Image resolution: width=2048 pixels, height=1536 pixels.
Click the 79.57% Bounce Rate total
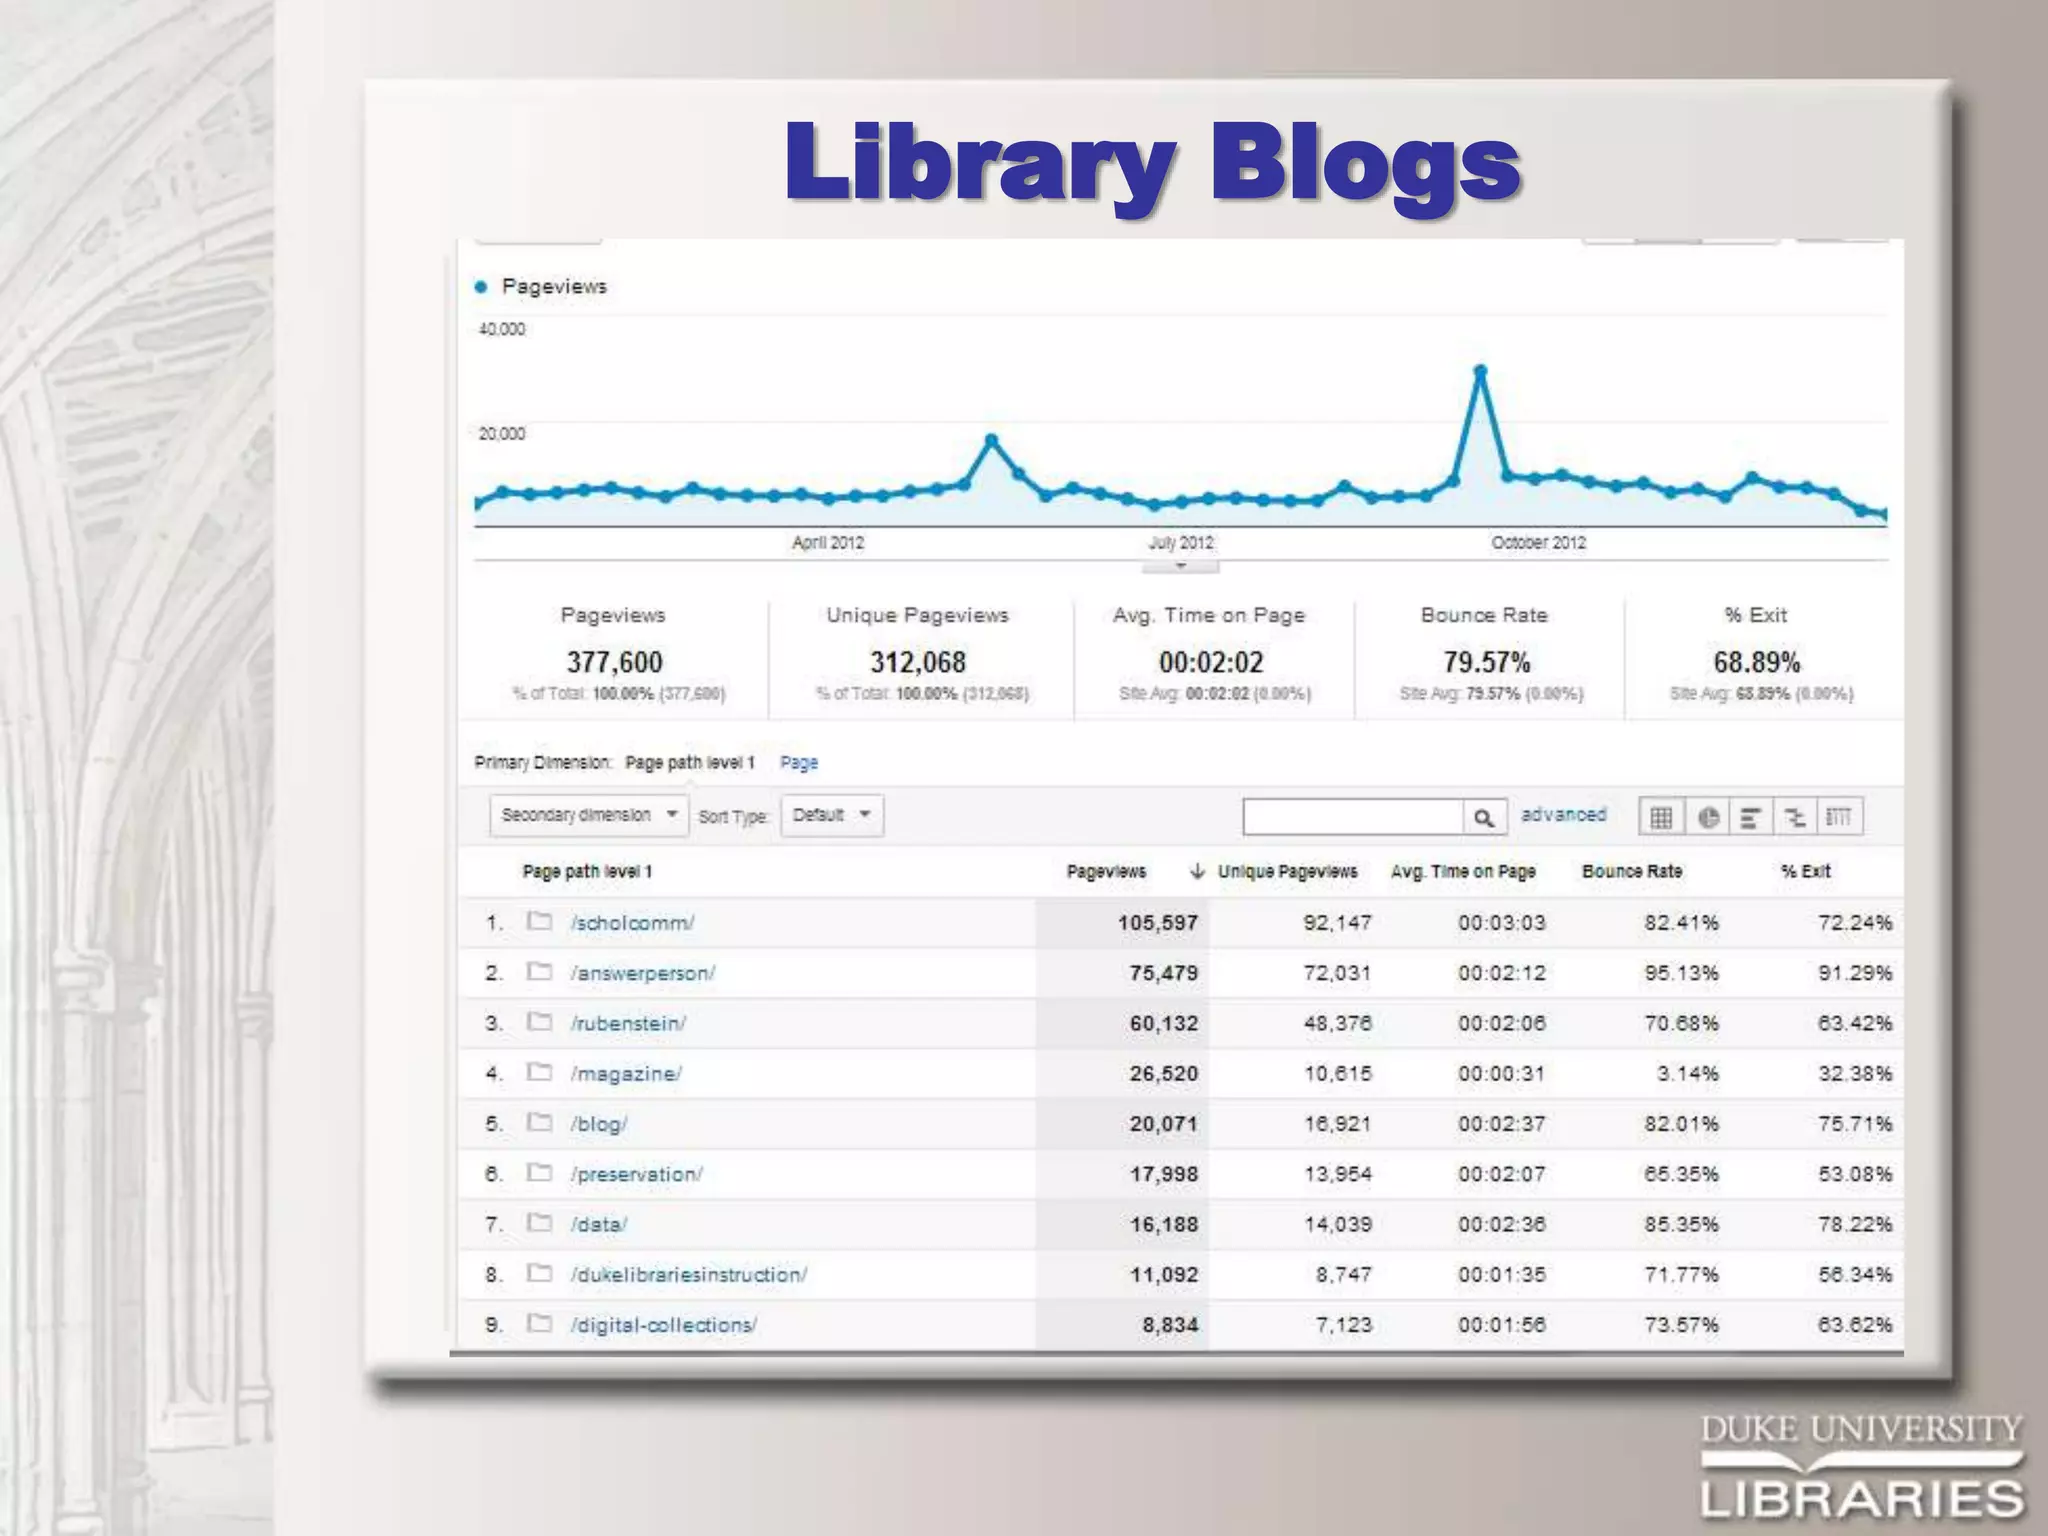[x=1486, y=662]
